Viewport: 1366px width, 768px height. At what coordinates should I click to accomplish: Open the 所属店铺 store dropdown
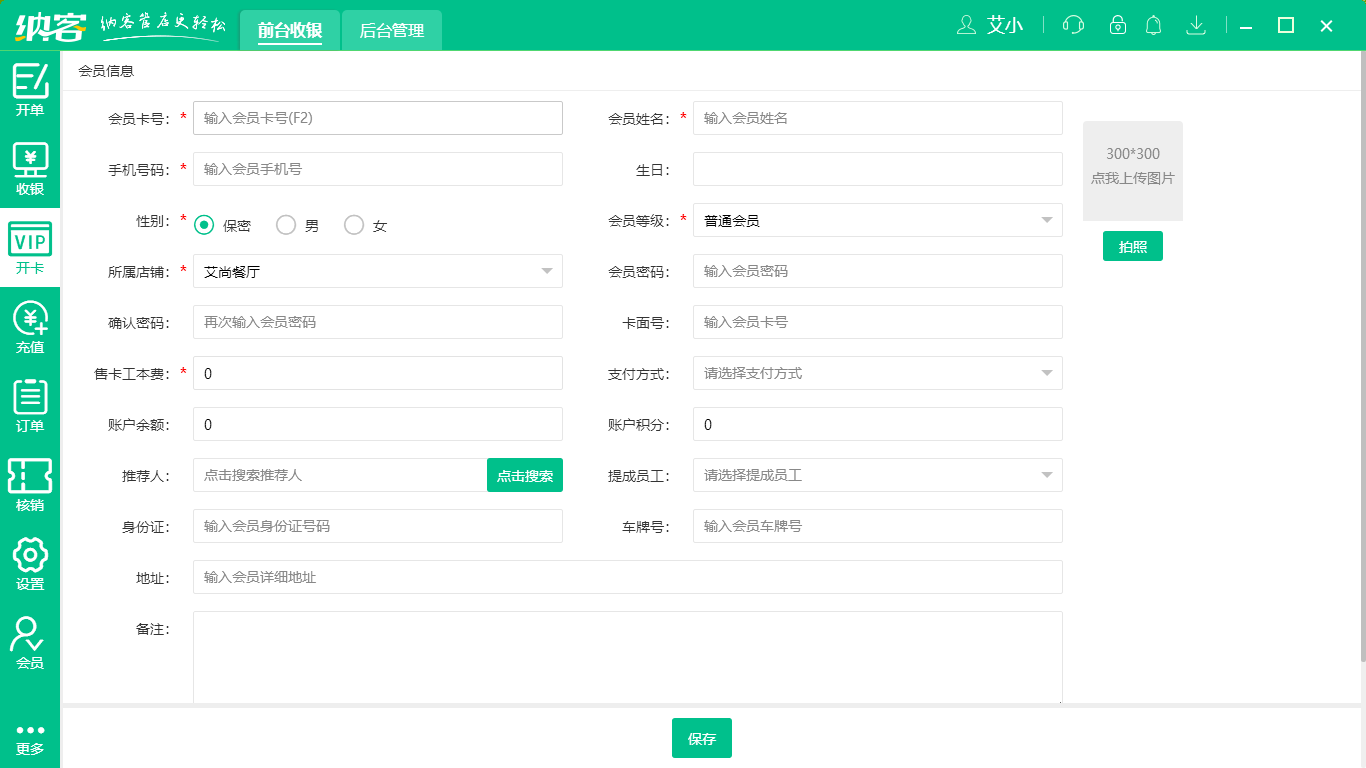tap(547, 270)
